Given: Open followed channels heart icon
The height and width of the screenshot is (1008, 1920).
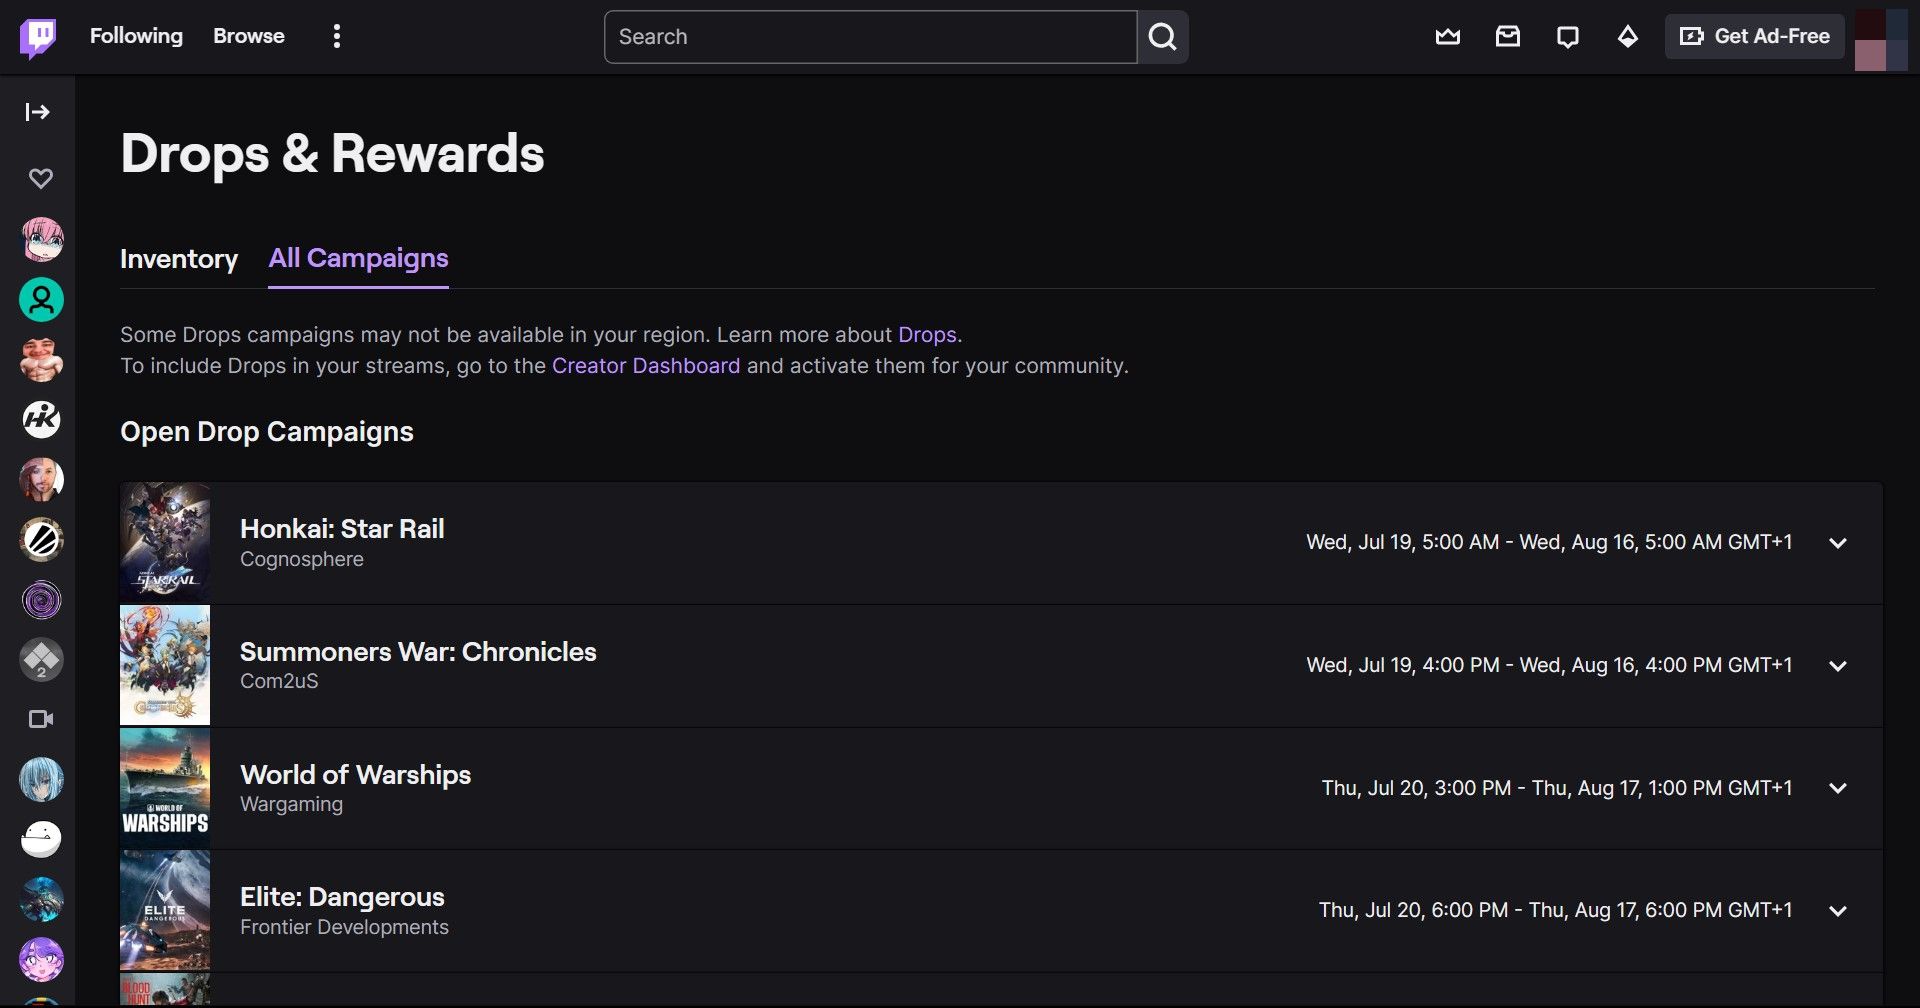Looking at the screenshot, I should [40, 178].
